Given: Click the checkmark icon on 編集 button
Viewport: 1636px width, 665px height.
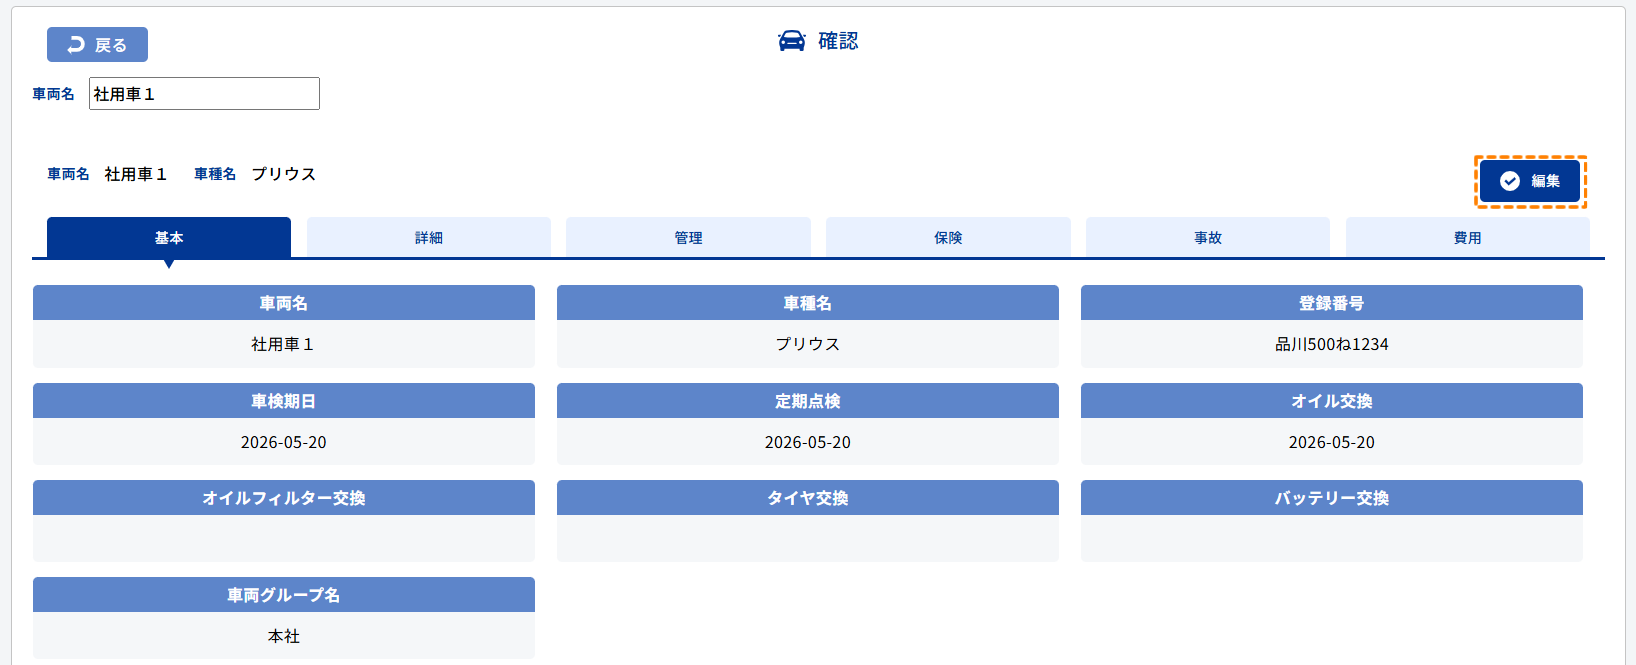Looking at the screenshot, I should point(1510,181).
